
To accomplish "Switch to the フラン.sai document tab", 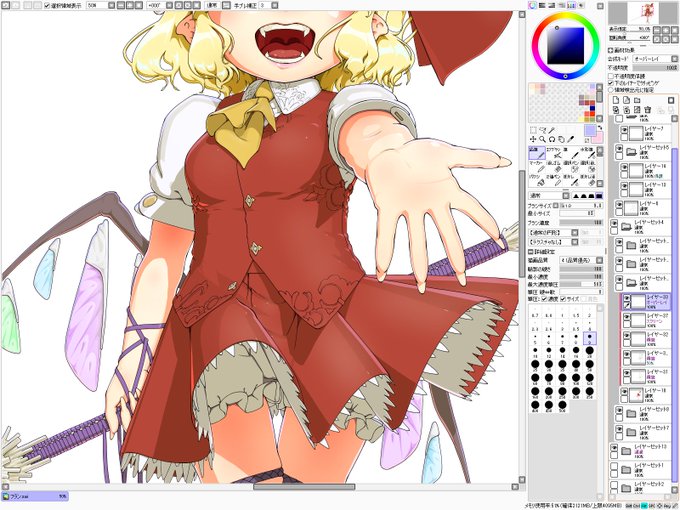I will pyautogui.click(x=35, y=497).
